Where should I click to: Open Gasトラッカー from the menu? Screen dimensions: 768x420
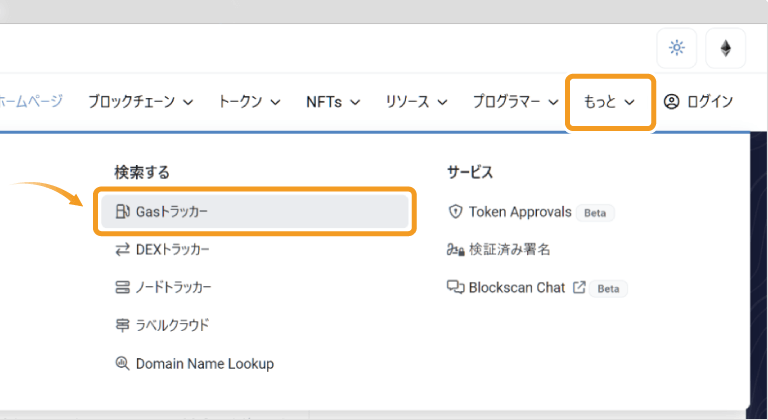255,211
